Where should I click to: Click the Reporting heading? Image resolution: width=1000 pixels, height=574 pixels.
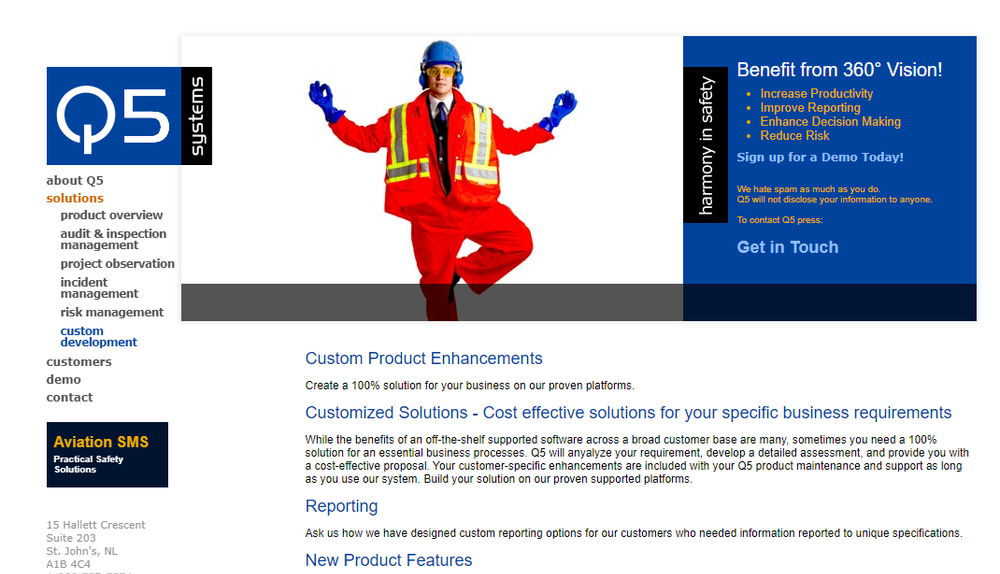point(341,506)
